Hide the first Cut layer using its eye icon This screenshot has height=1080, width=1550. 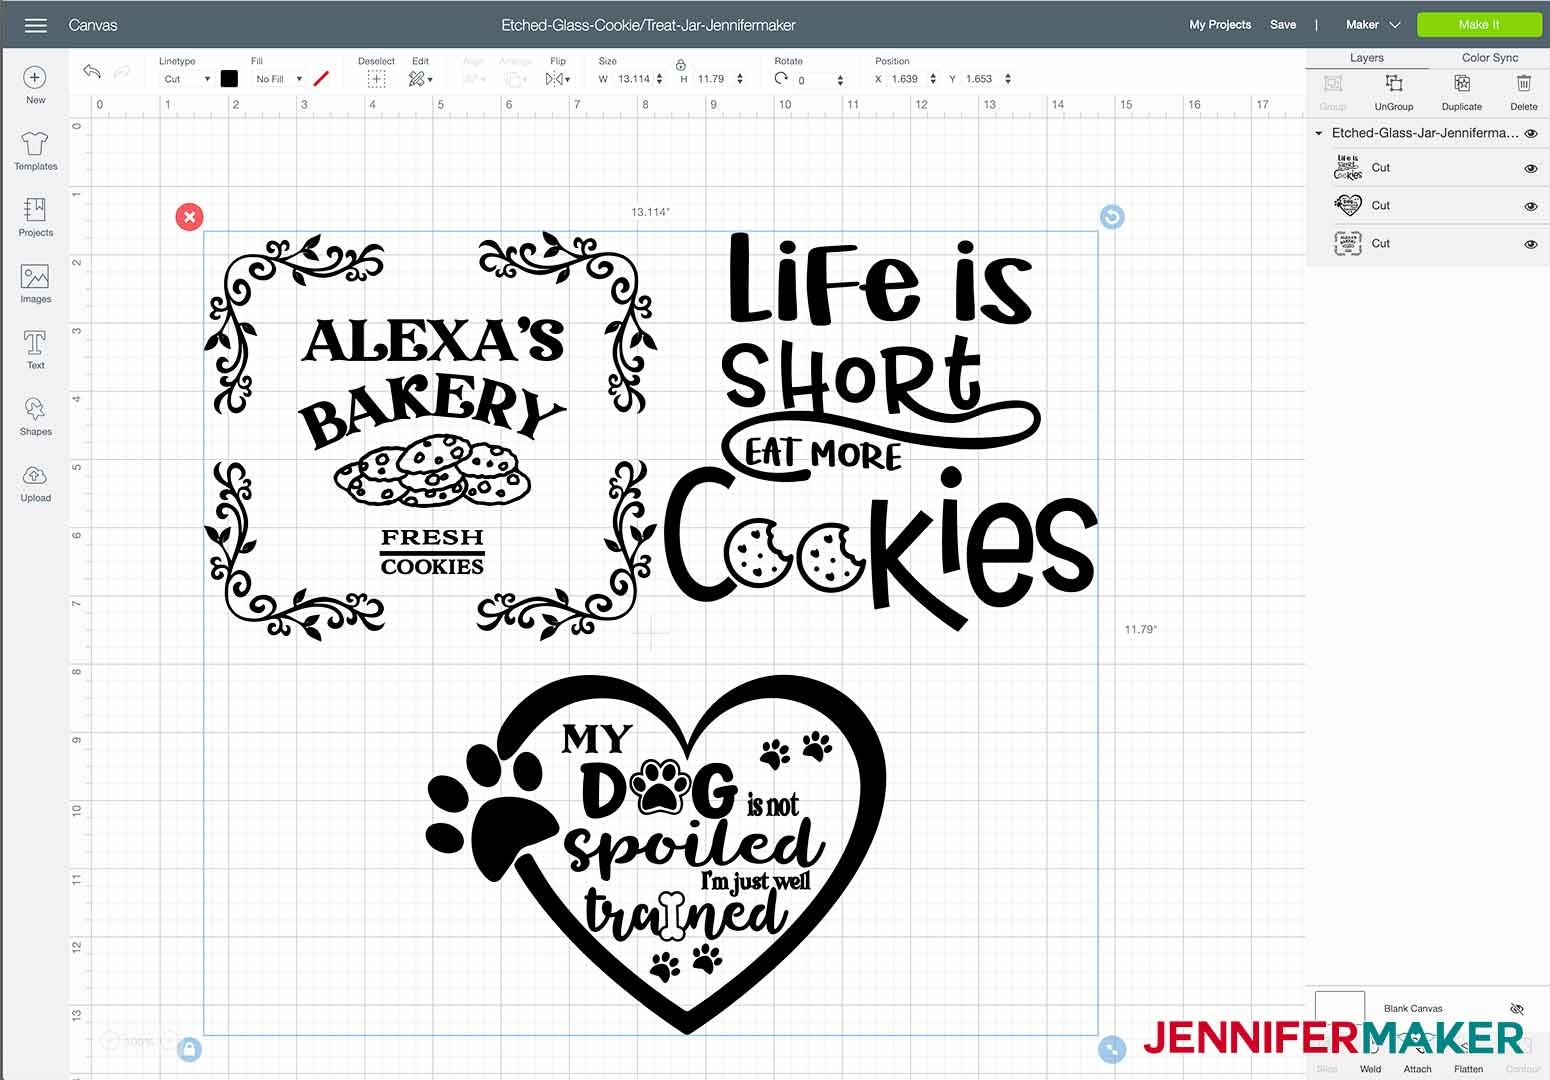(x=1530, y=169)
